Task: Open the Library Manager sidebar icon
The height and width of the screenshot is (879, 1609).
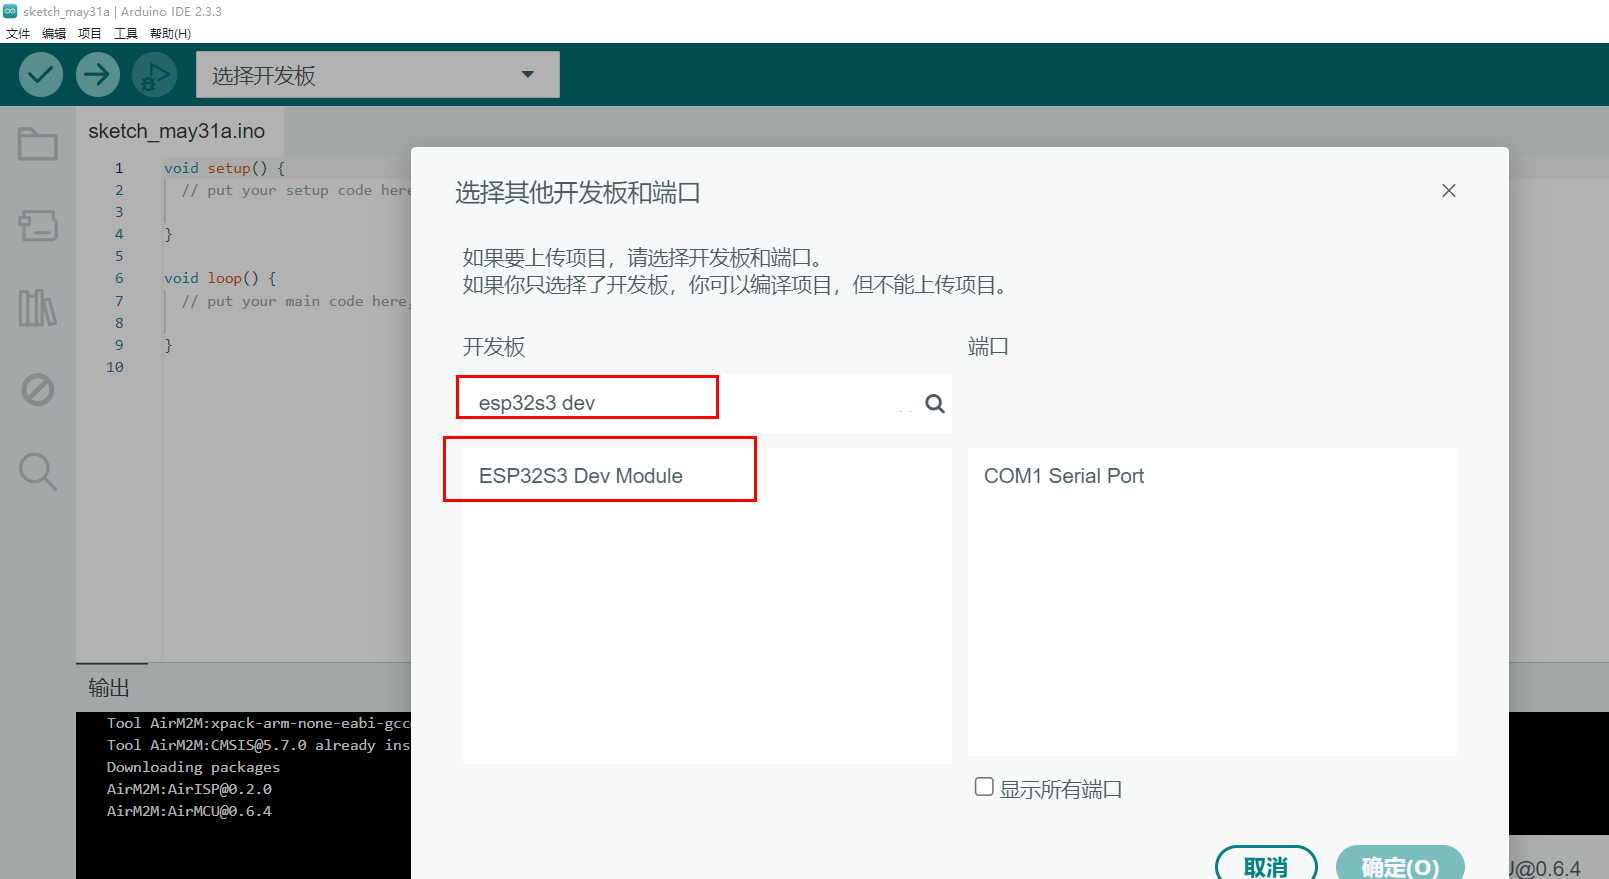Action: (38, 308)
